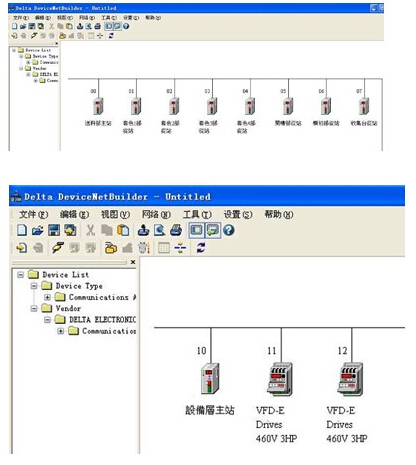This screenshot has width=416, height=465.
Task: Select the Vendor folder in tree
Action: [68, 308]
